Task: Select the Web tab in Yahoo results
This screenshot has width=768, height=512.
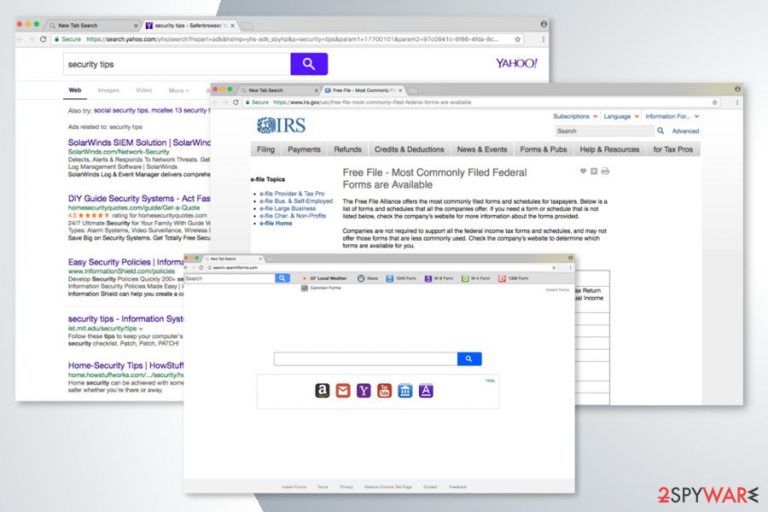Action: pyautogui.click(x=74, y=90)
